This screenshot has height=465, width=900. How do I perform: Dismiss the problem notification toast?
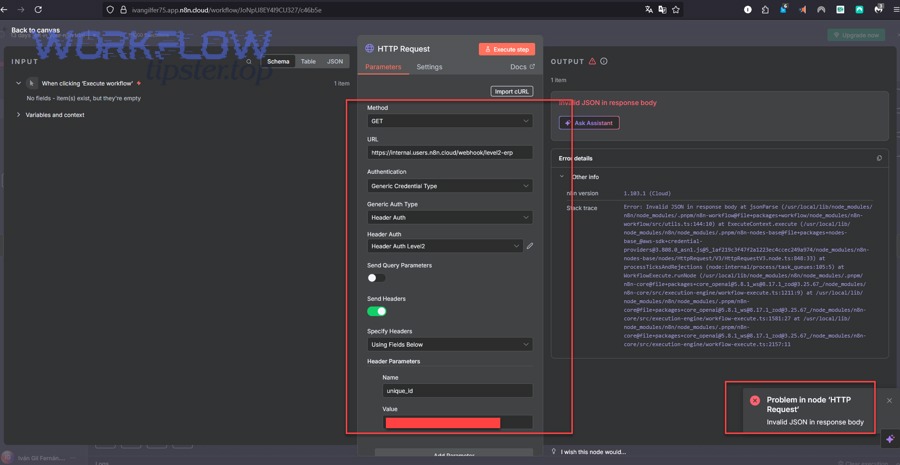(889, 400)
